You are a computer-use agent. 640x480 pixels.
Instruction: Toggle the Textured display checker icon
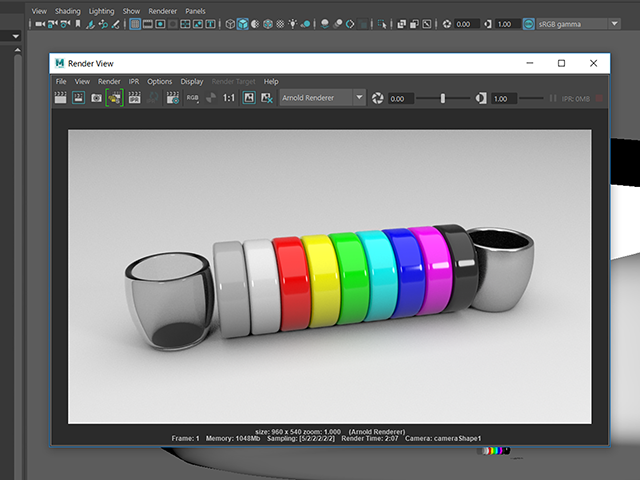point(280,24)
